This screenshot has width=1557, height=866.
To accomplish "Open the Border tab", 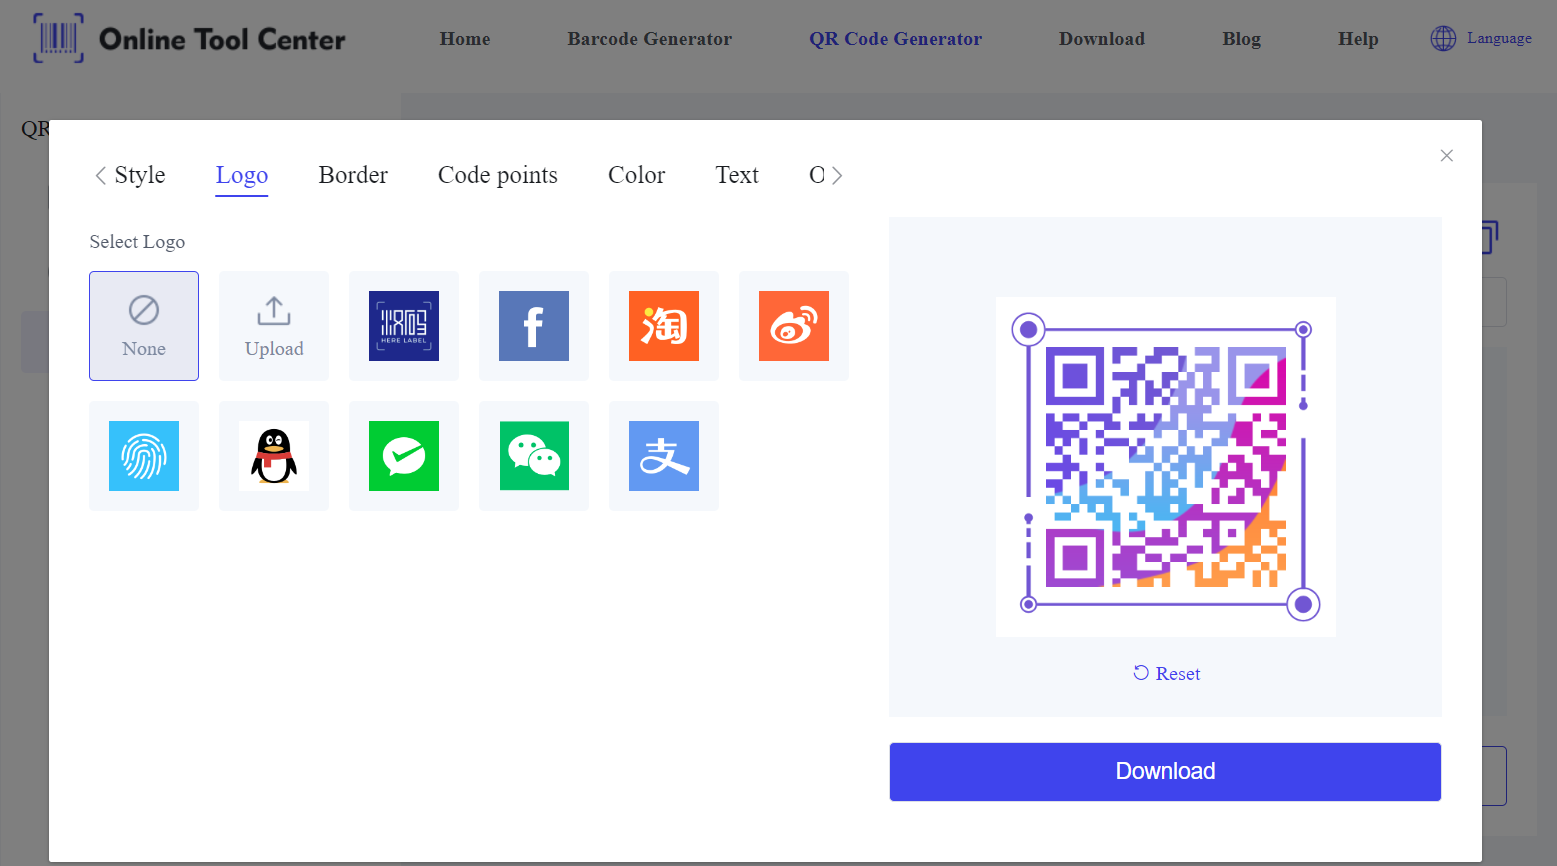I will [353, 175].
